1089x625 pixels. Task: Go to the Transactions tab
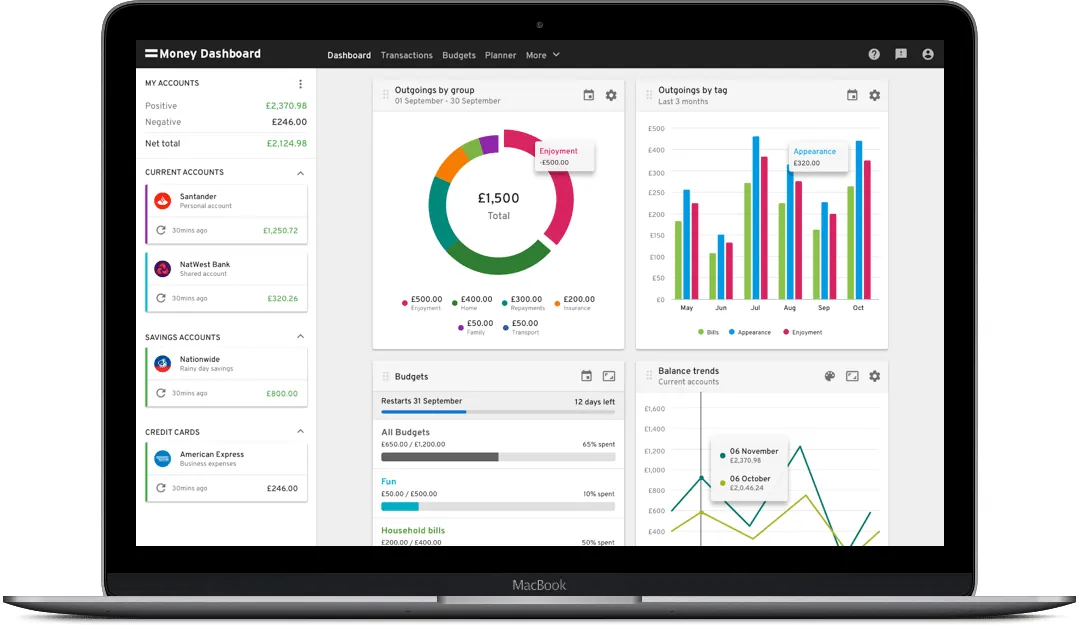pyautogui.click(x=406, y=55)
